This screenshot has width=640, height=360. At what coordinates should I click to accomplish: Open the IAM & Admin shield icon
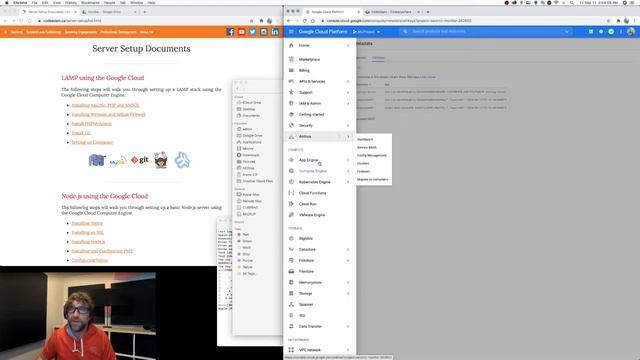click(291, 103)
